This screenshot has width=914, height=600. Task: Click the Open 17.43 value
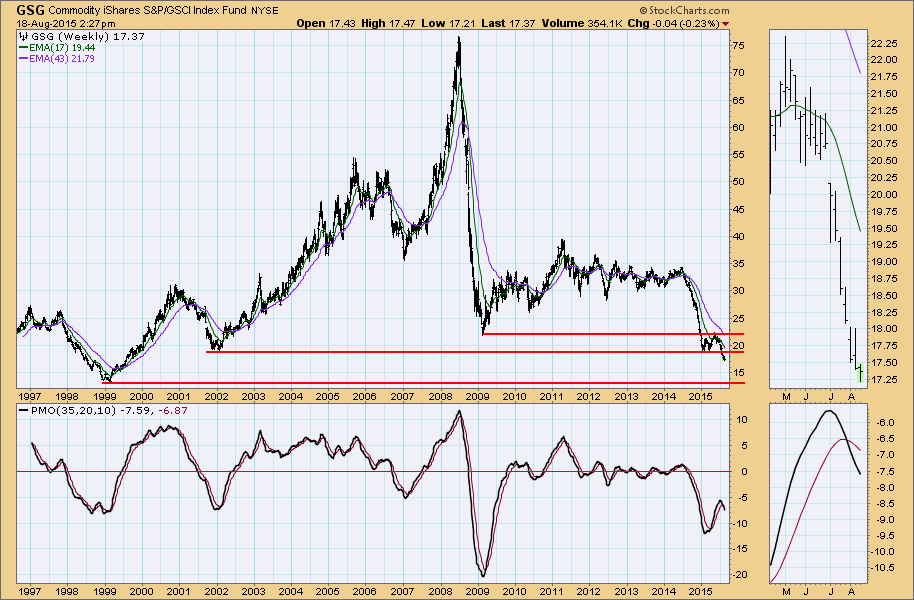326,23
